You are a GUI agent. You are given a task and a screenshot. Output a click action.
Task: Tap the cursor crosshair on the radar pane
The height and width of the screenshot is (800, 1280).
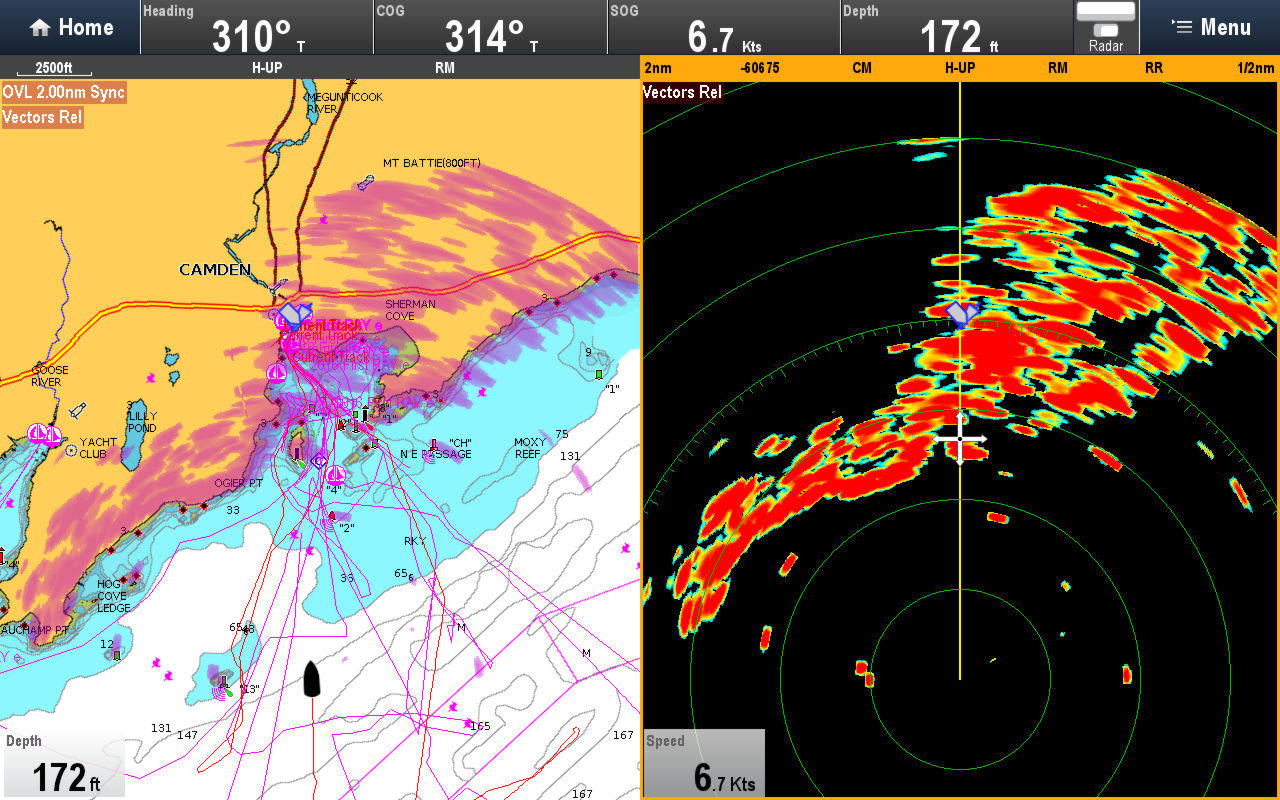[960, 440]
